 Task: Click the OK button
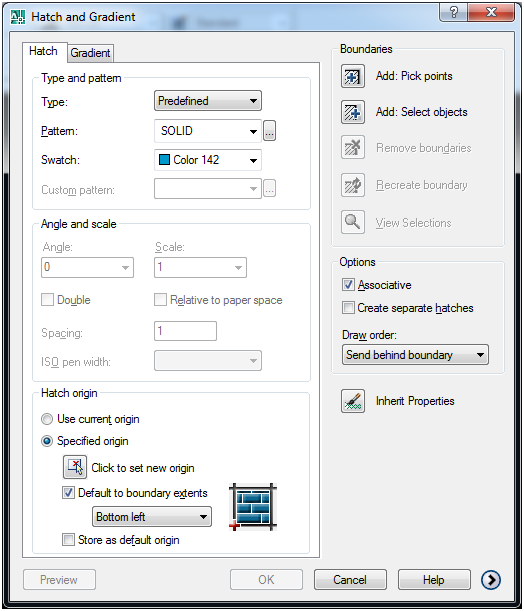coord(266,580)
